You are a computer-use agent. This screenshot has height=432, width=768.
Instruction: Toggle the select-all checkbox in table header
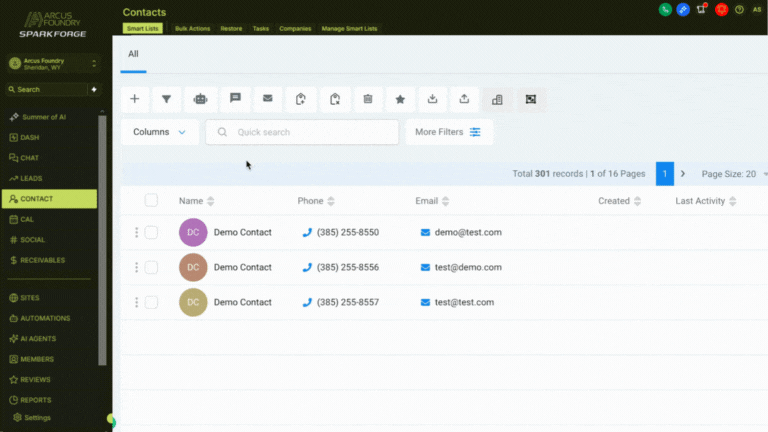(151, 201)
